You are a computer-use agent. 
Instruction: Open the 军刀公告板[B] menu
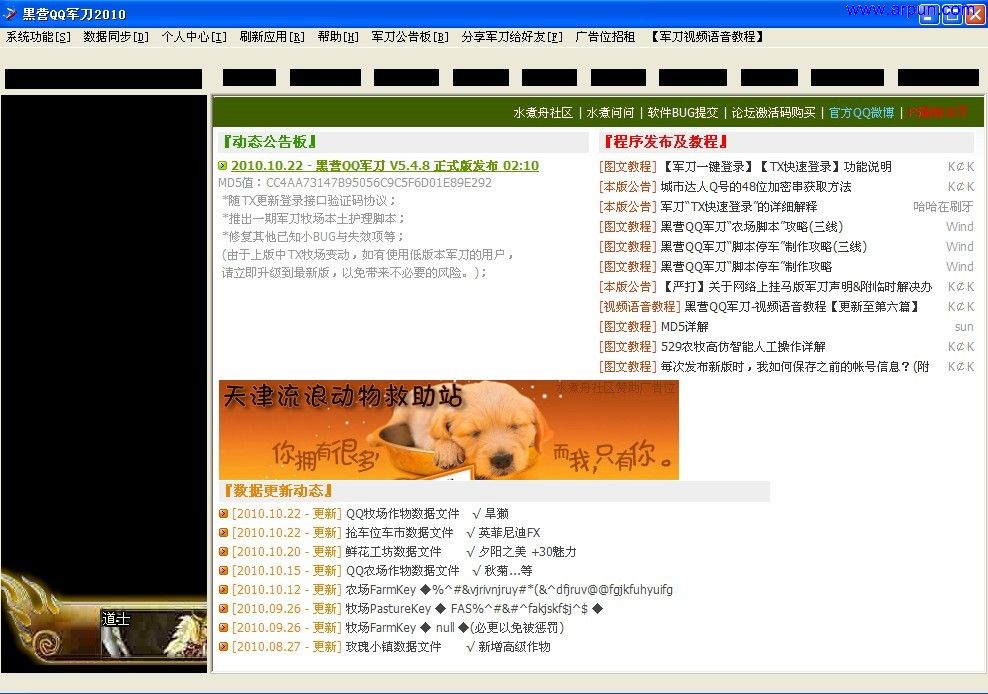[x=410, y=37]
